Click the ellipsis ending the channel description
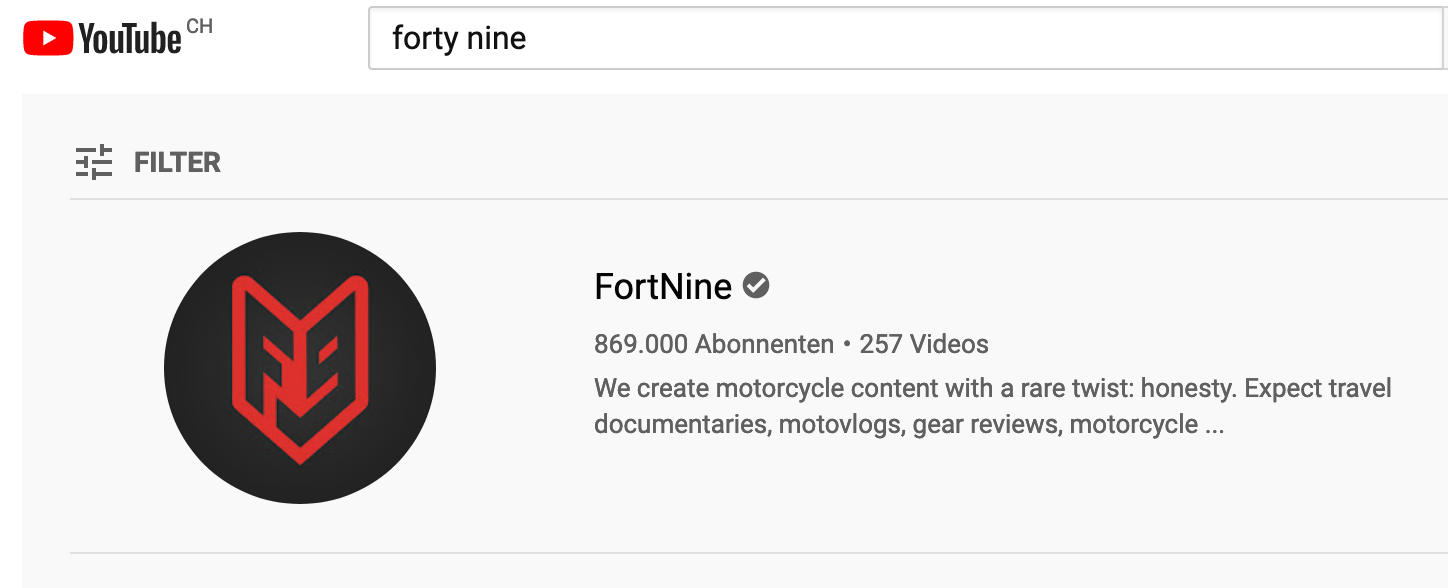 pyautogui.click(x=1214, y=425)
